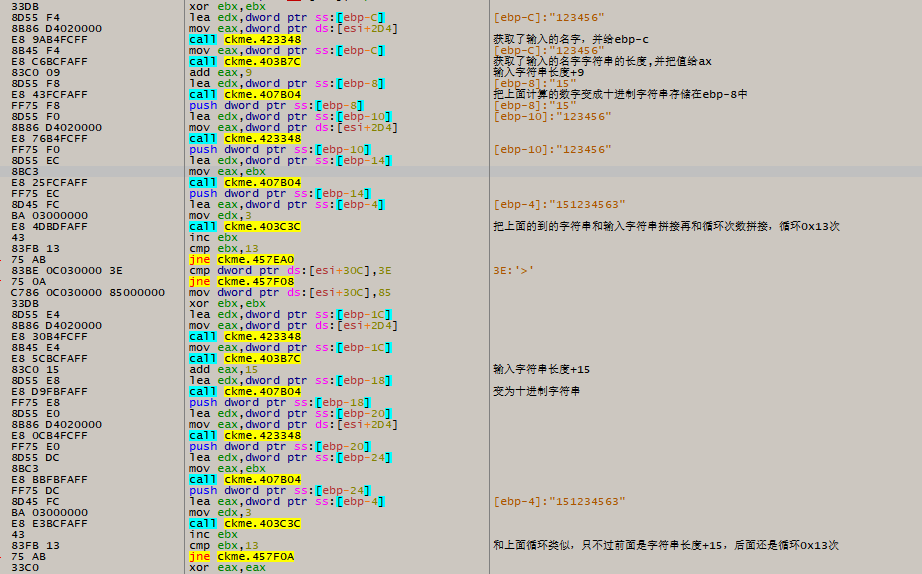This screenshot has width=922, height=574.
Task: Select the bytes E8 0CB4FCFF
Action: (x=49, y=436)
